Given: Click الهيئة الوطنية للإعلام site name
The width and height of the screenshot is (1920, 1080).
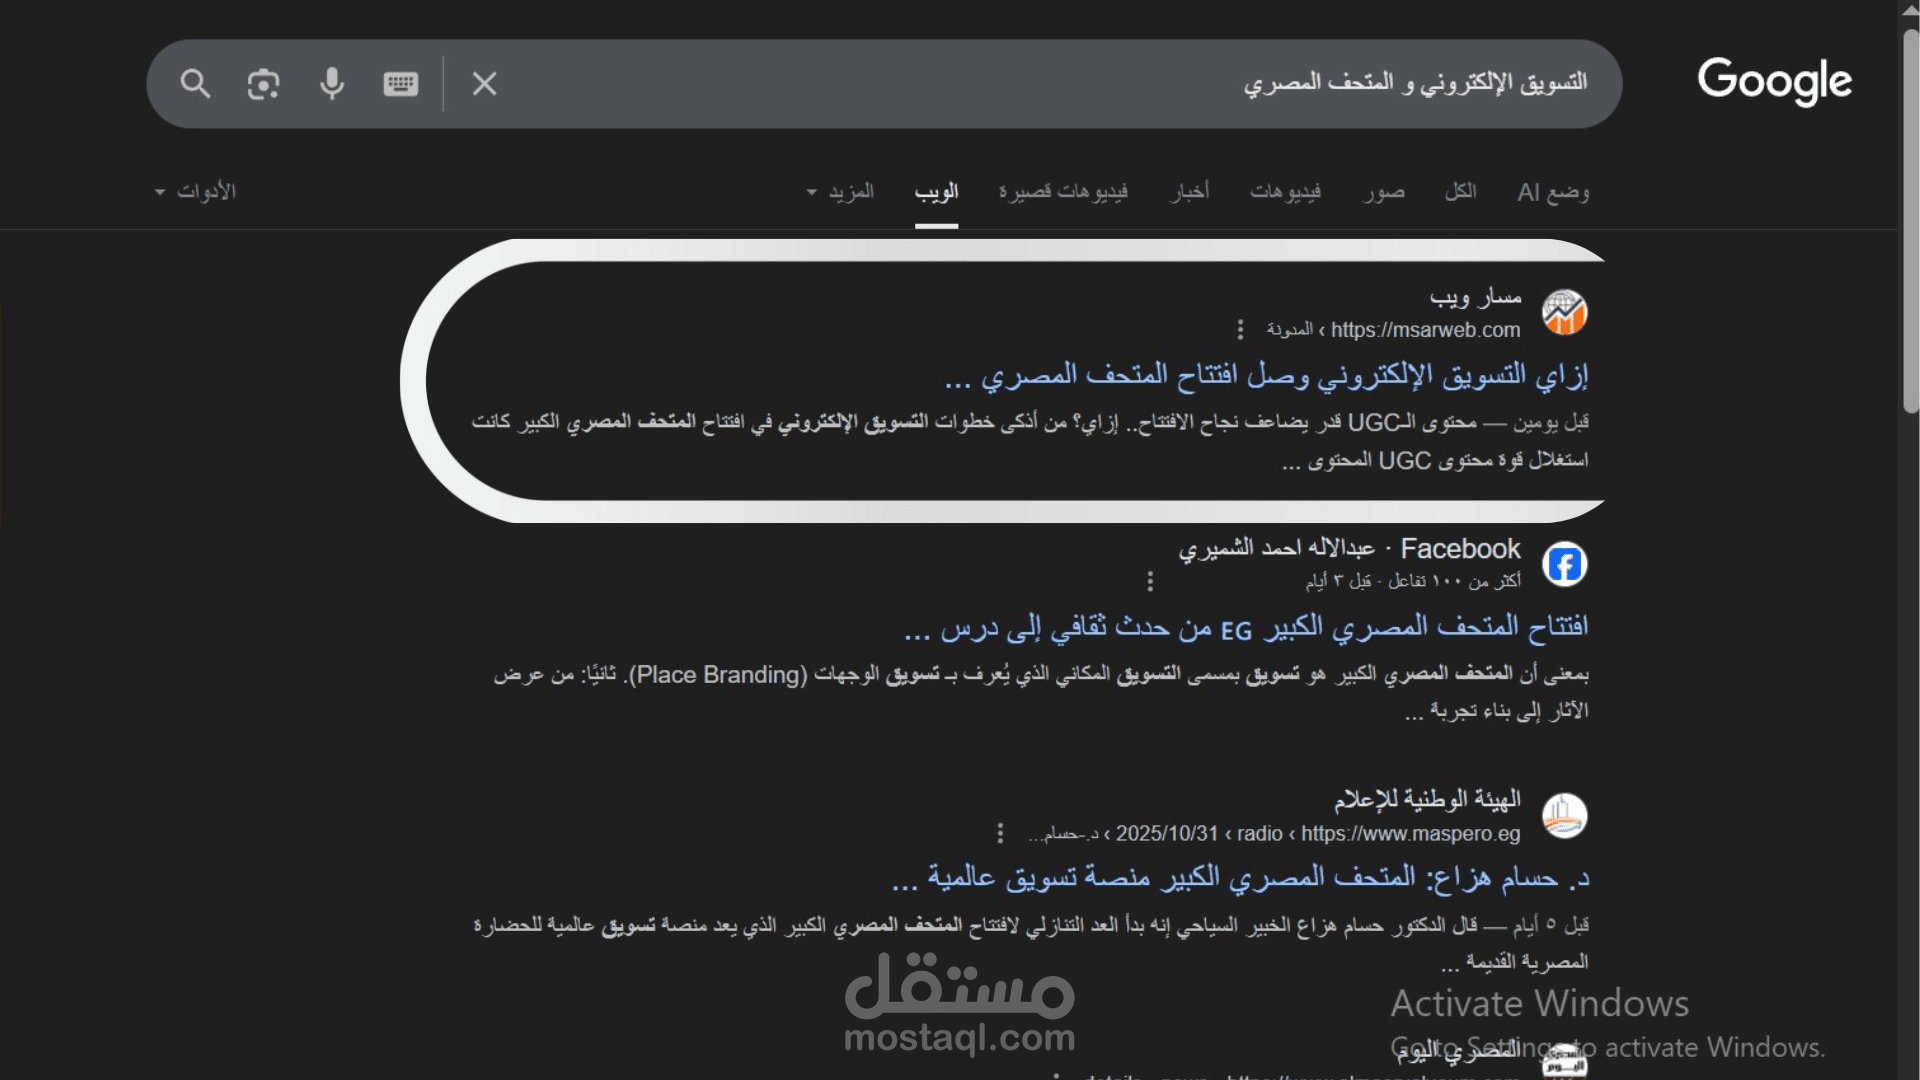Looking at the screenshot, I should [1427, 799].
